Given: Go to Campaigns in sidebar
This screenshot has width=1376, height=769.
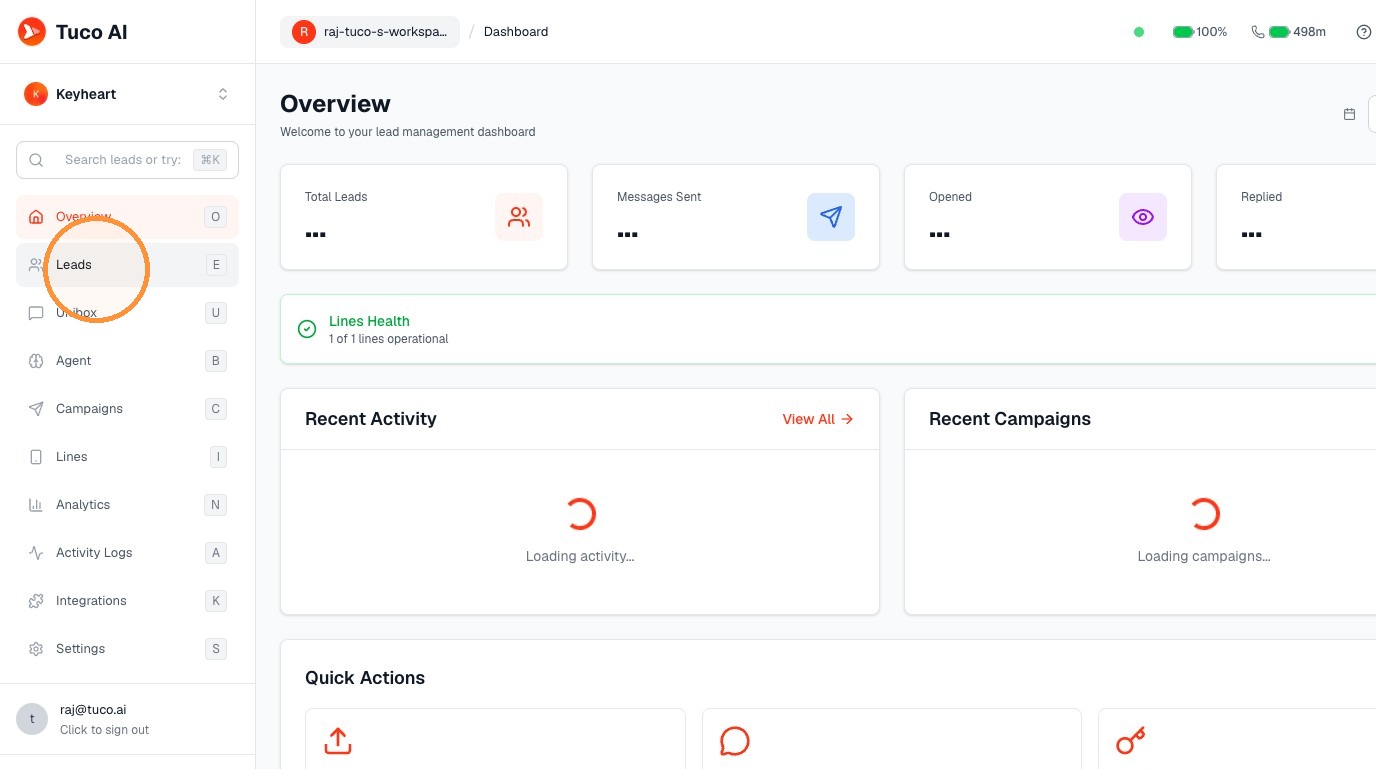Looking at the screenshot, I should coord(128,409).
